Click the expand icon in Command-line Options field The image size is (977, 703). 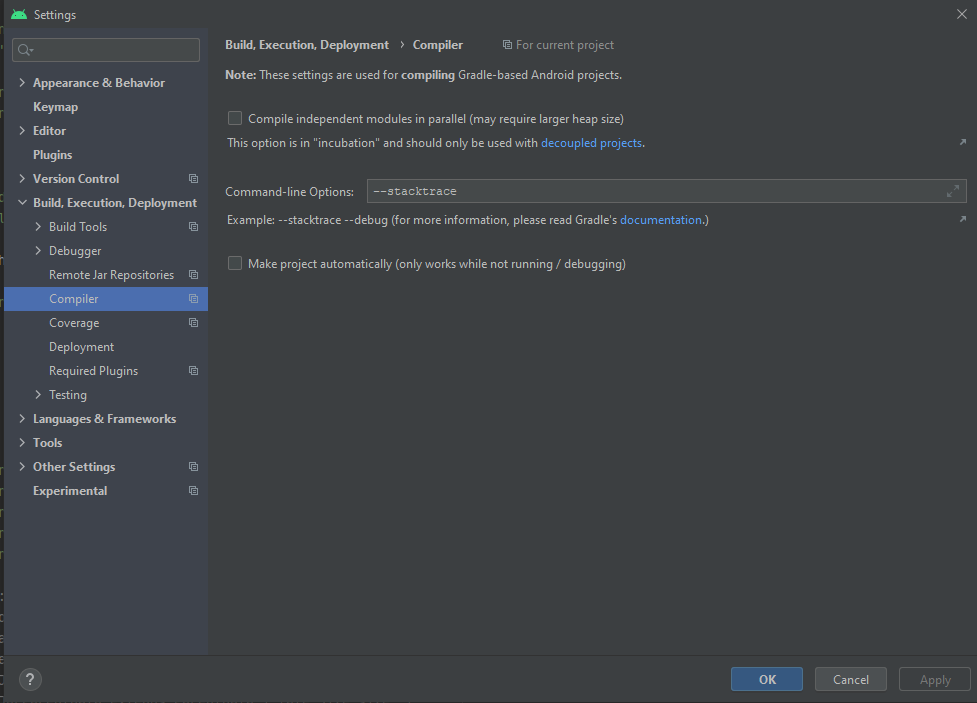click(953, 191)
